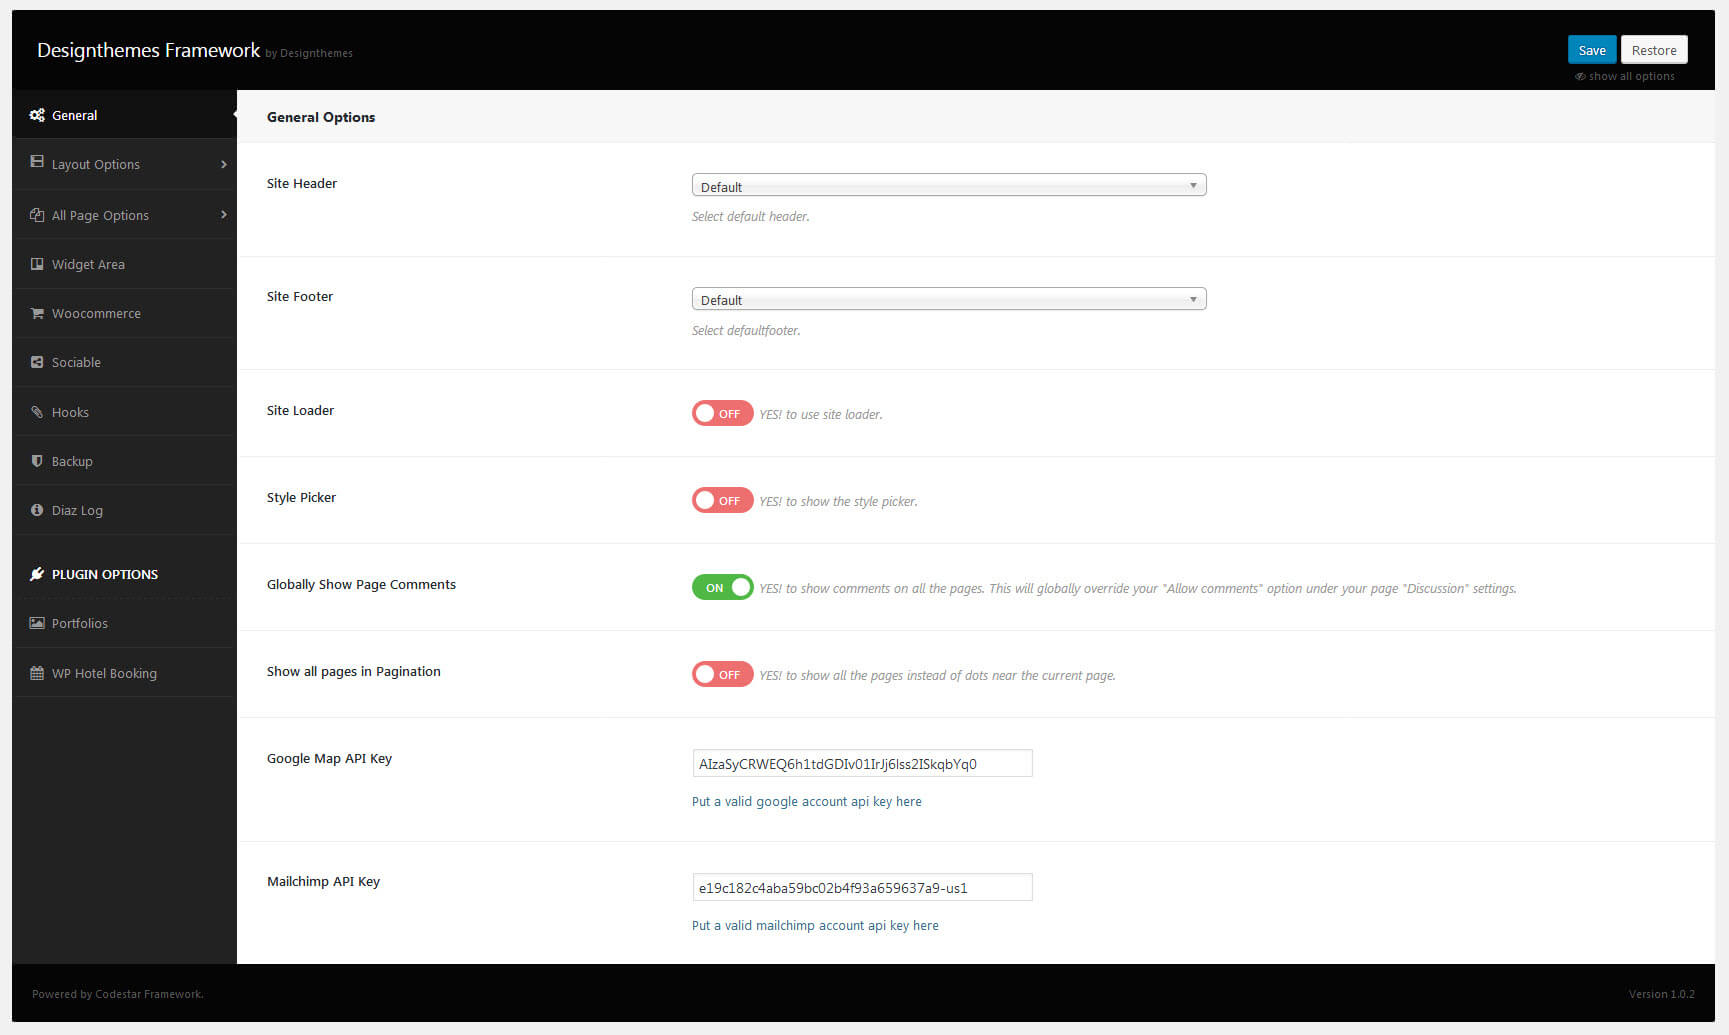Click the General gears icon in sidebar

coord(37,115)
